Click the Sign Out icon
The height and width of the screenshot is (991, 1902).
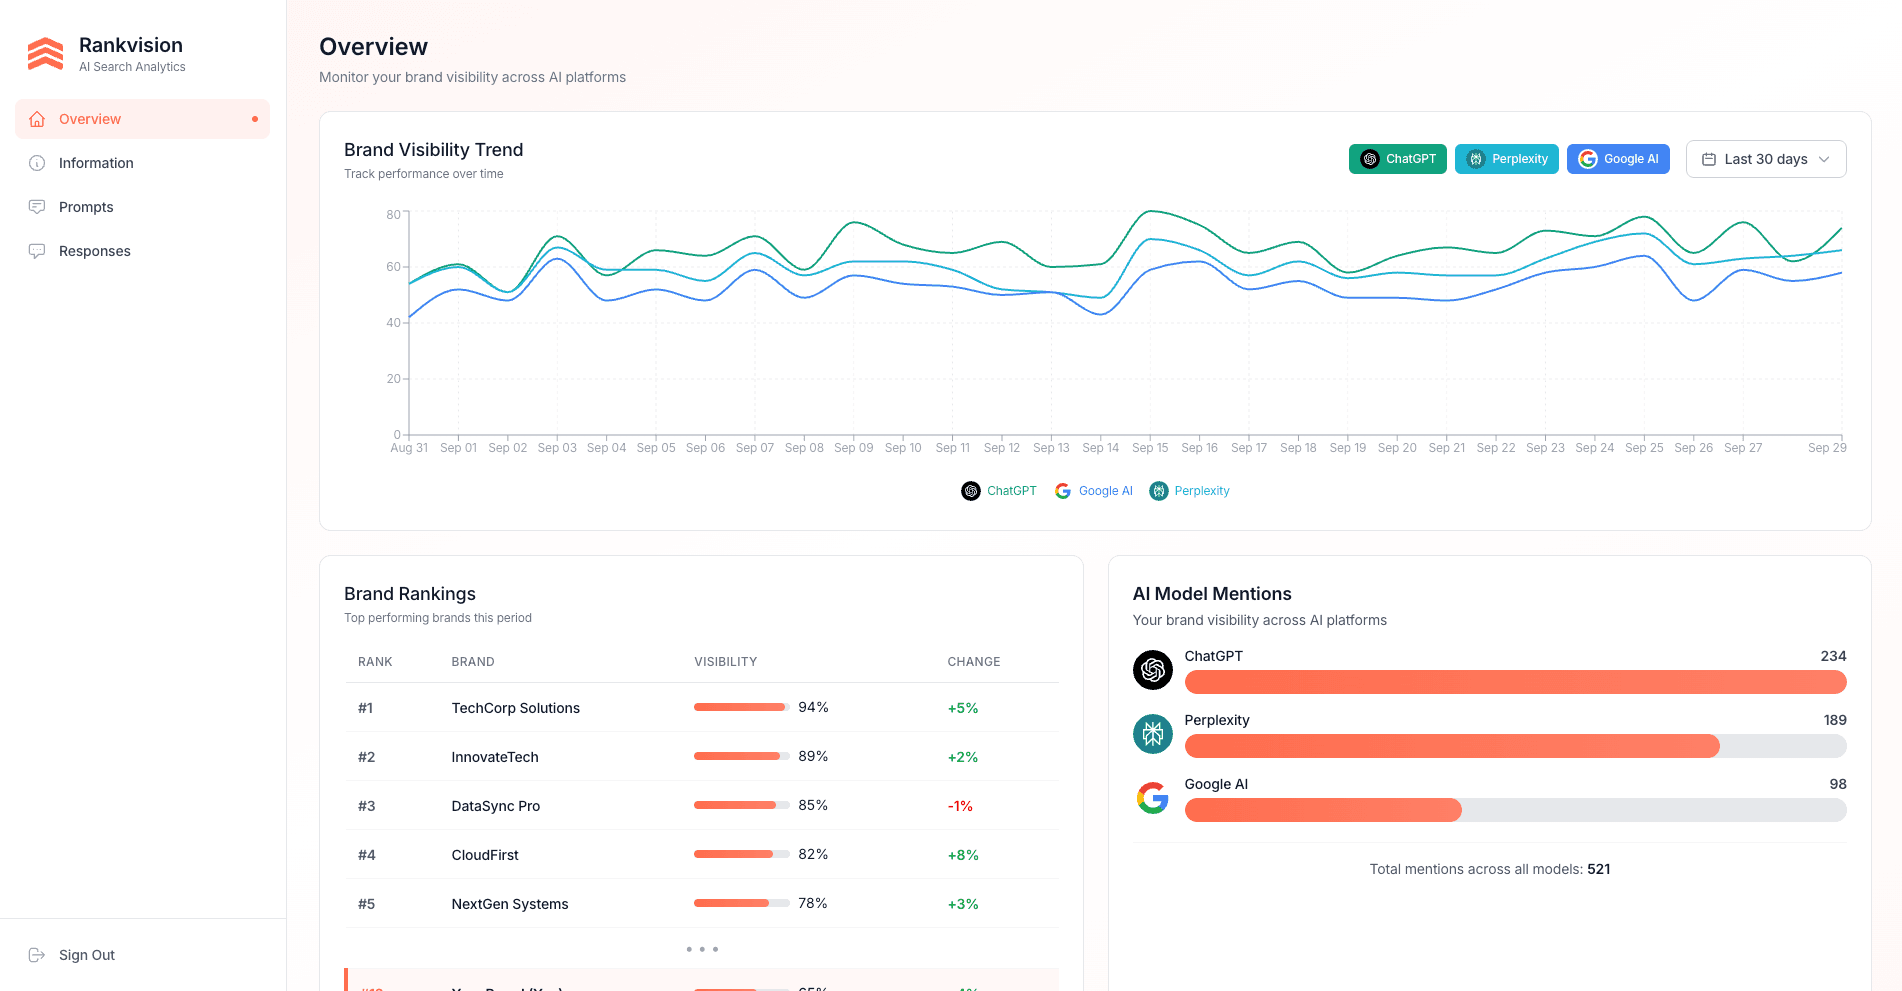click(x=37, y=955)
